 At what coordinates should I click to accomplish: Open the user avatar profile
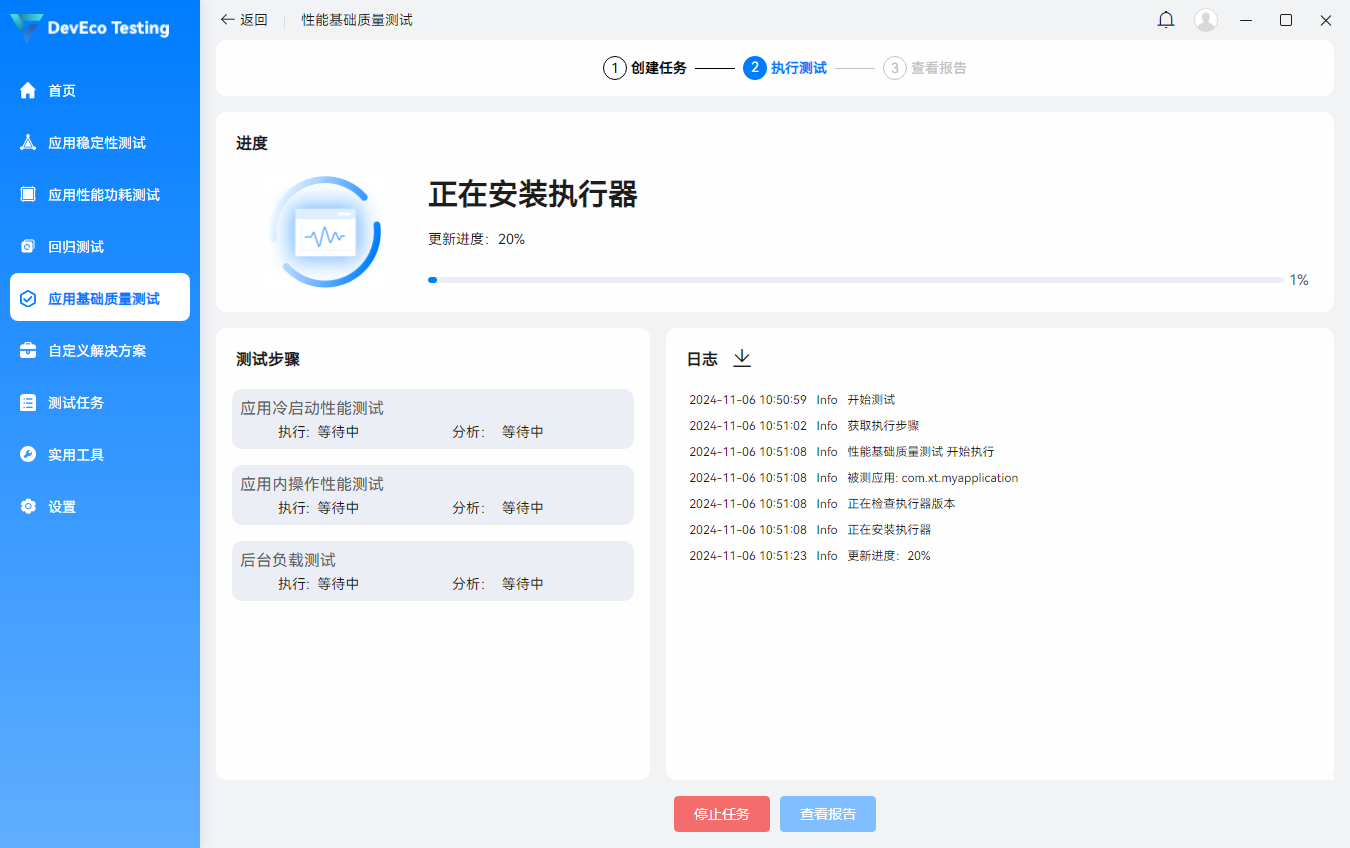pyautogui.click(x=1206, y=20)
